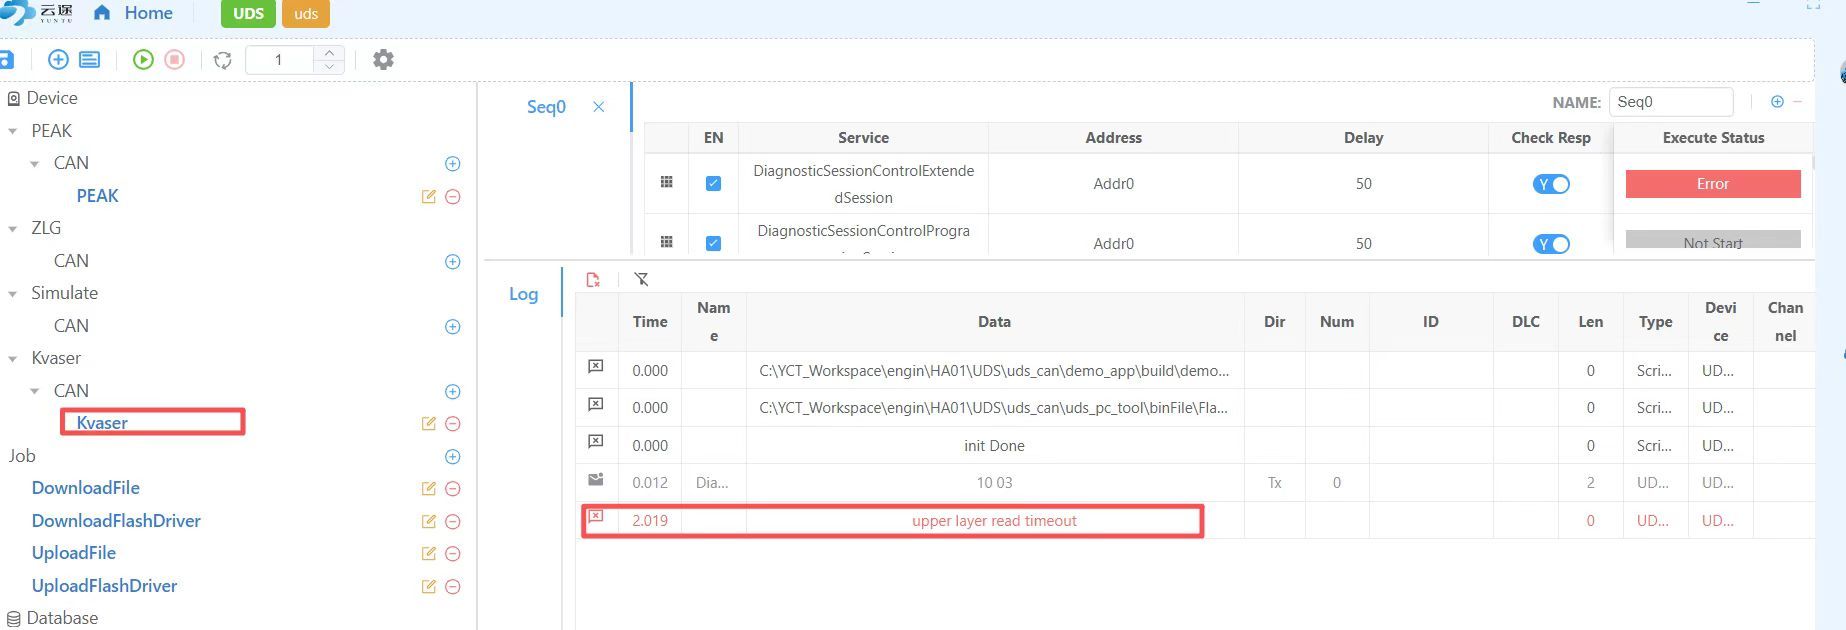Image resolution: width=1846 pixels, height=630 pixels.
Task: Remove Kvaser device using minus icon
Action: coord(452,424)
